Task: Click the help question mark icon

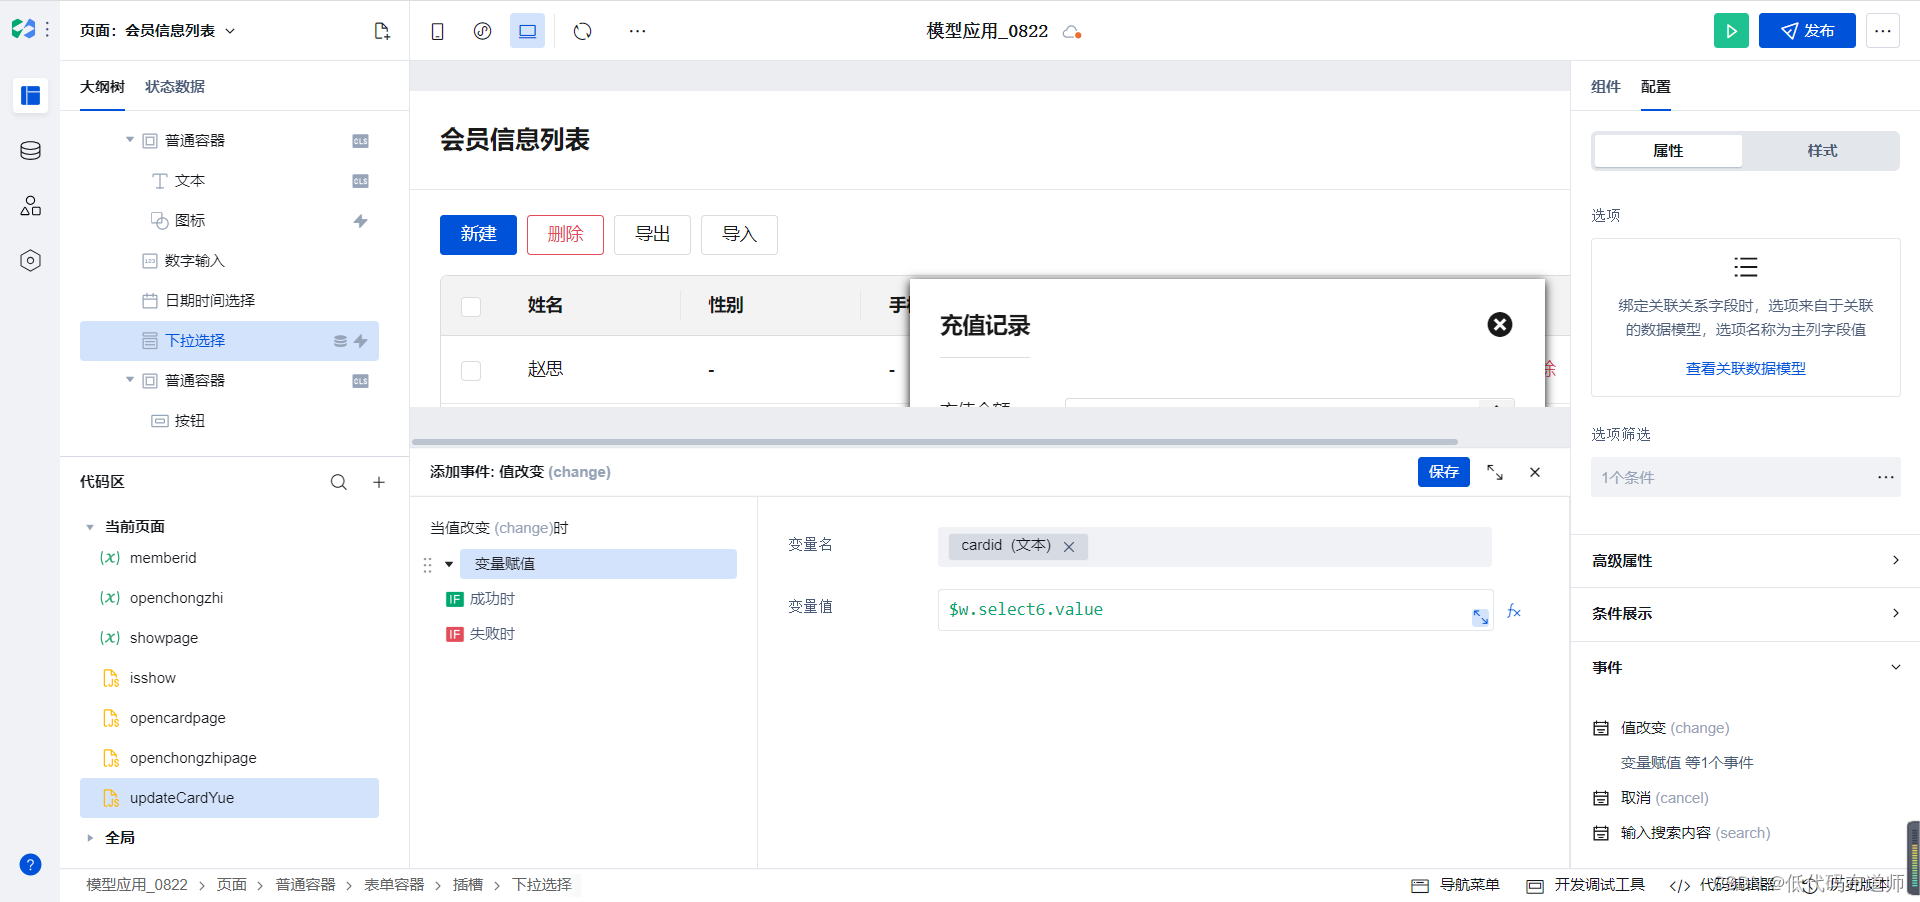Action: [x=30, y=865]
